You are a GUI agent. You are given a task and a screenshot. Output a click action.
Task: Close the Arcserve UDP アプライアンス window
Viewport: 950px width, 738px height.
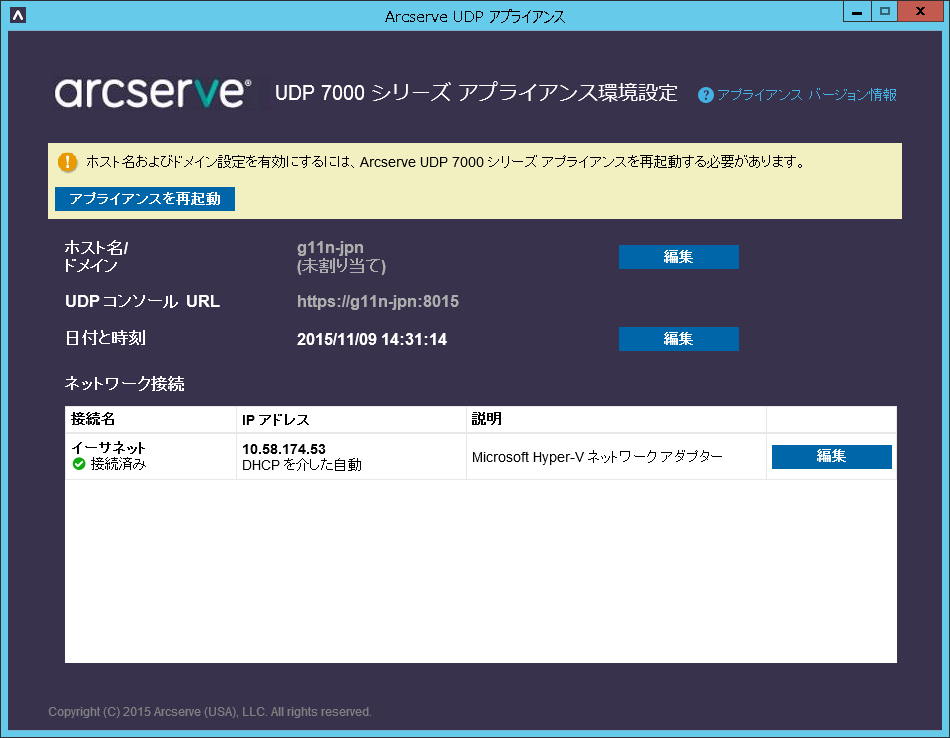coord(920,12)
